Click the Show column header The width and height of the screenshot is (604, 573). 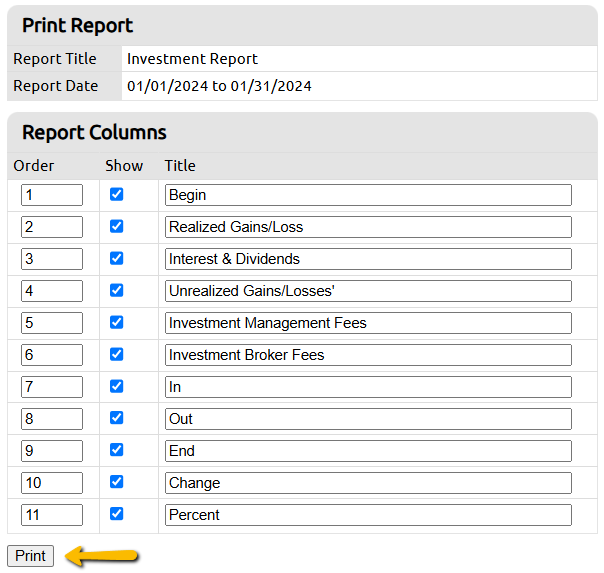coord(124,166)
